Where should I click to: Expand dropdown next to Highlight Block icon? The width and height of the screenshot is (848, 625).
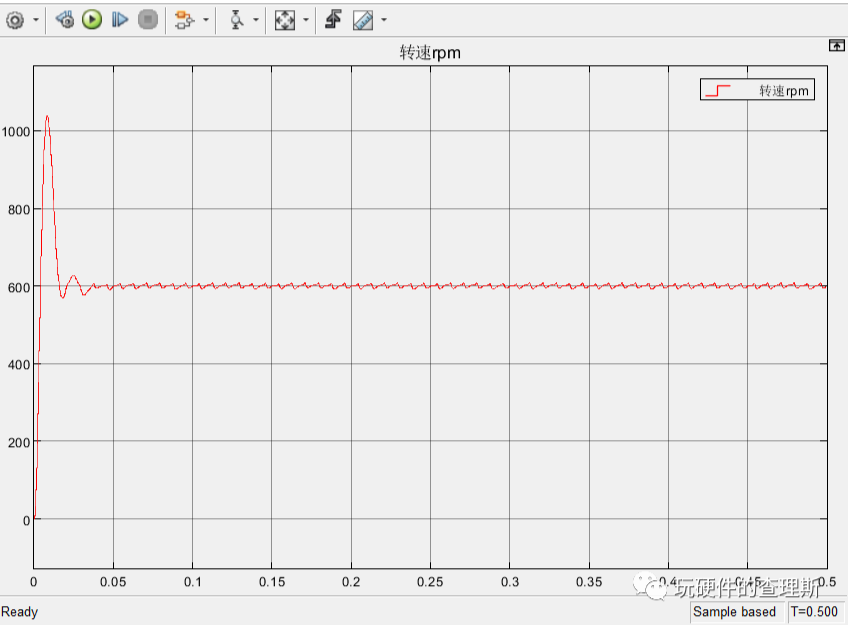pyautogui.click(x=206, y=20)
